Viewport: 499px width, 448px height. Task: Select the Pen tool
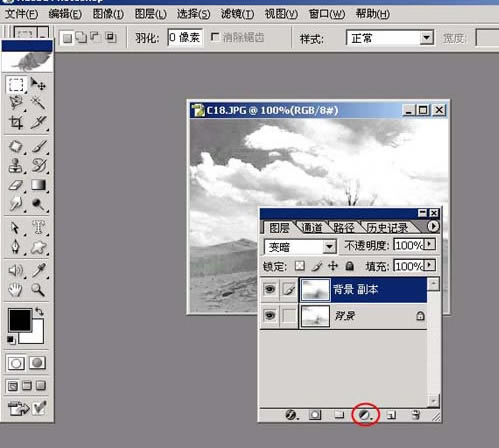pyautogui.click(x=16, y=247)
